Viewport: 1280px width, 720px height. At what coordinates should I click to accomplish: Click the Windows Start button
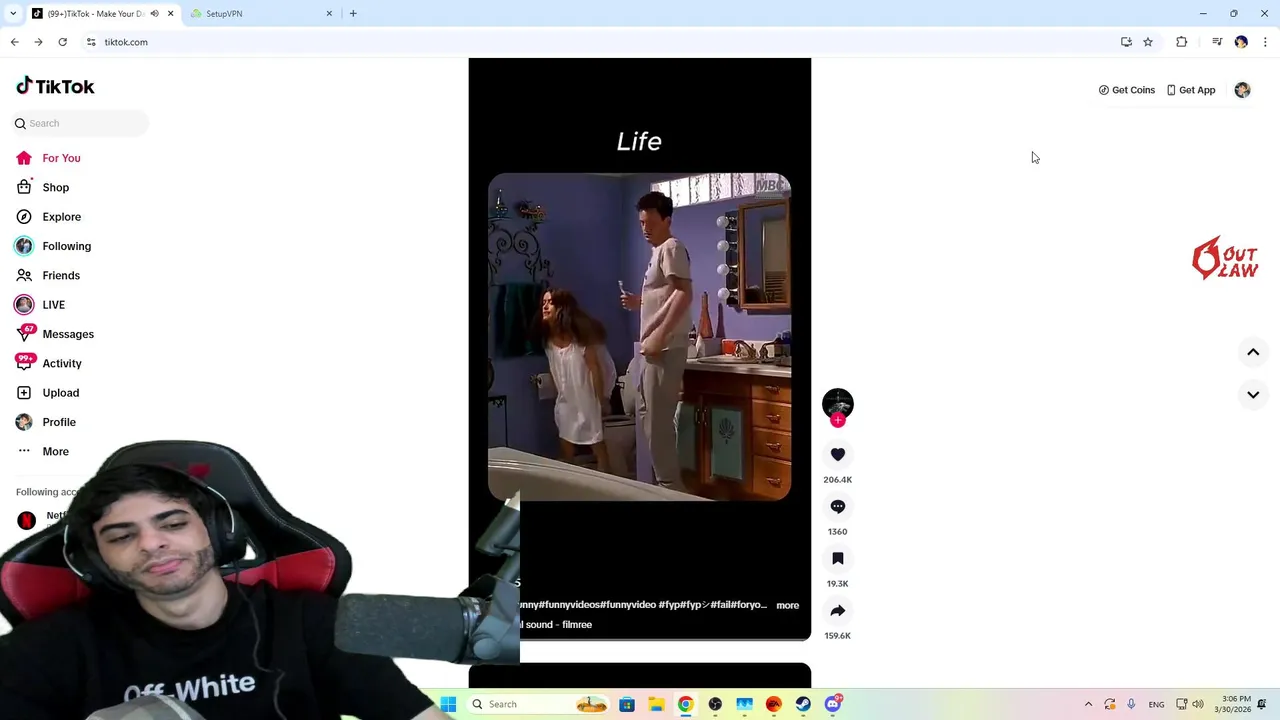point(448,704)
